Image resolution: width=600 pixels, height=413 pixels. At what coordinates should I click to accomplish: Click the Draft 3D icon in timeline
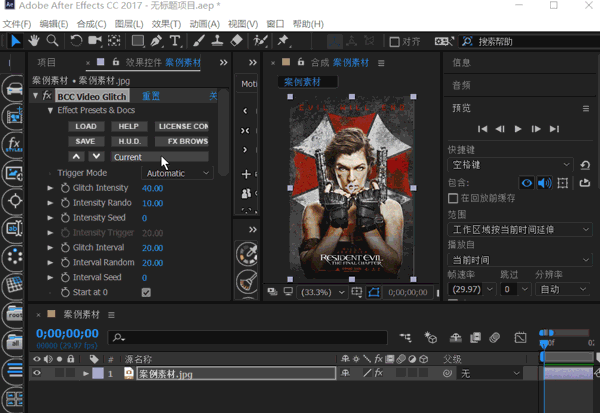(431, 338)
